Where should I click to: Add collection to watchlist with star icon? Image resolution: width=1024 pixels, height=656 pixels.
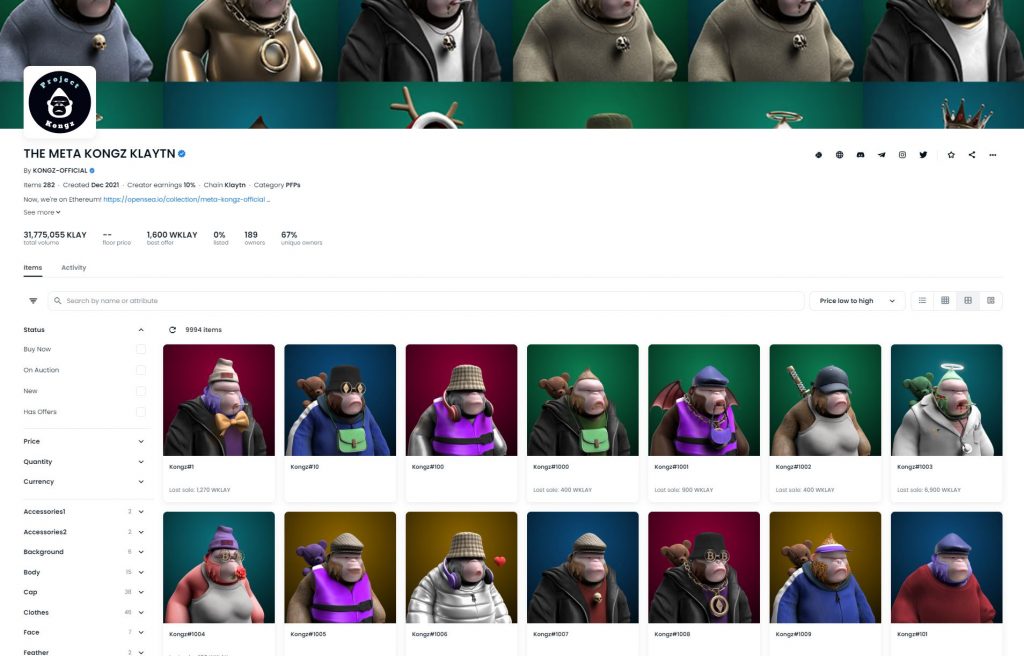951,155
